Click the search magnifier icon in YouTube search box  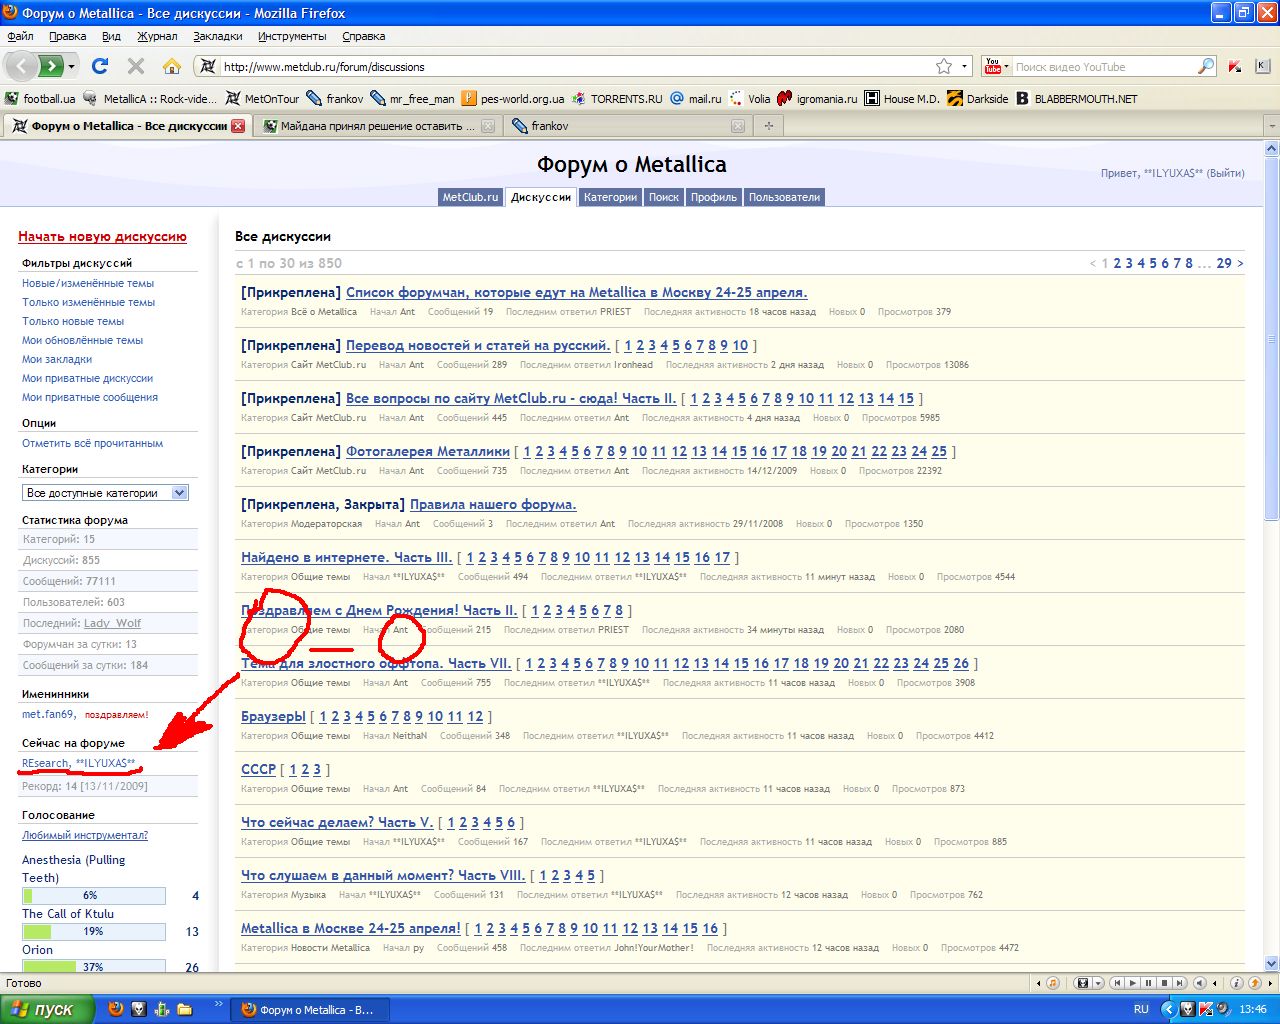pos(1205,66)
